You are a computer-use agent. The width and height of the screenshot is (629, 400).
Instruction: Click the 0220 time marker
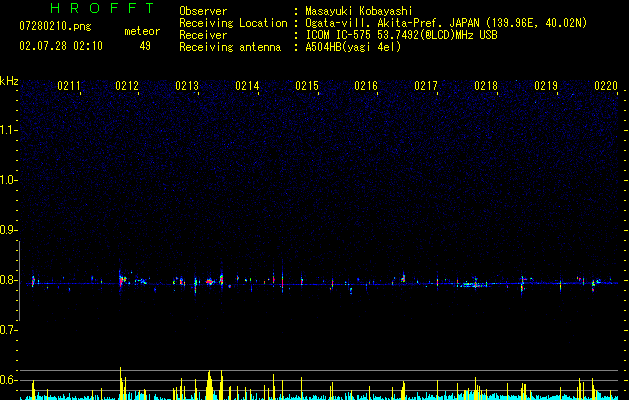606,86
